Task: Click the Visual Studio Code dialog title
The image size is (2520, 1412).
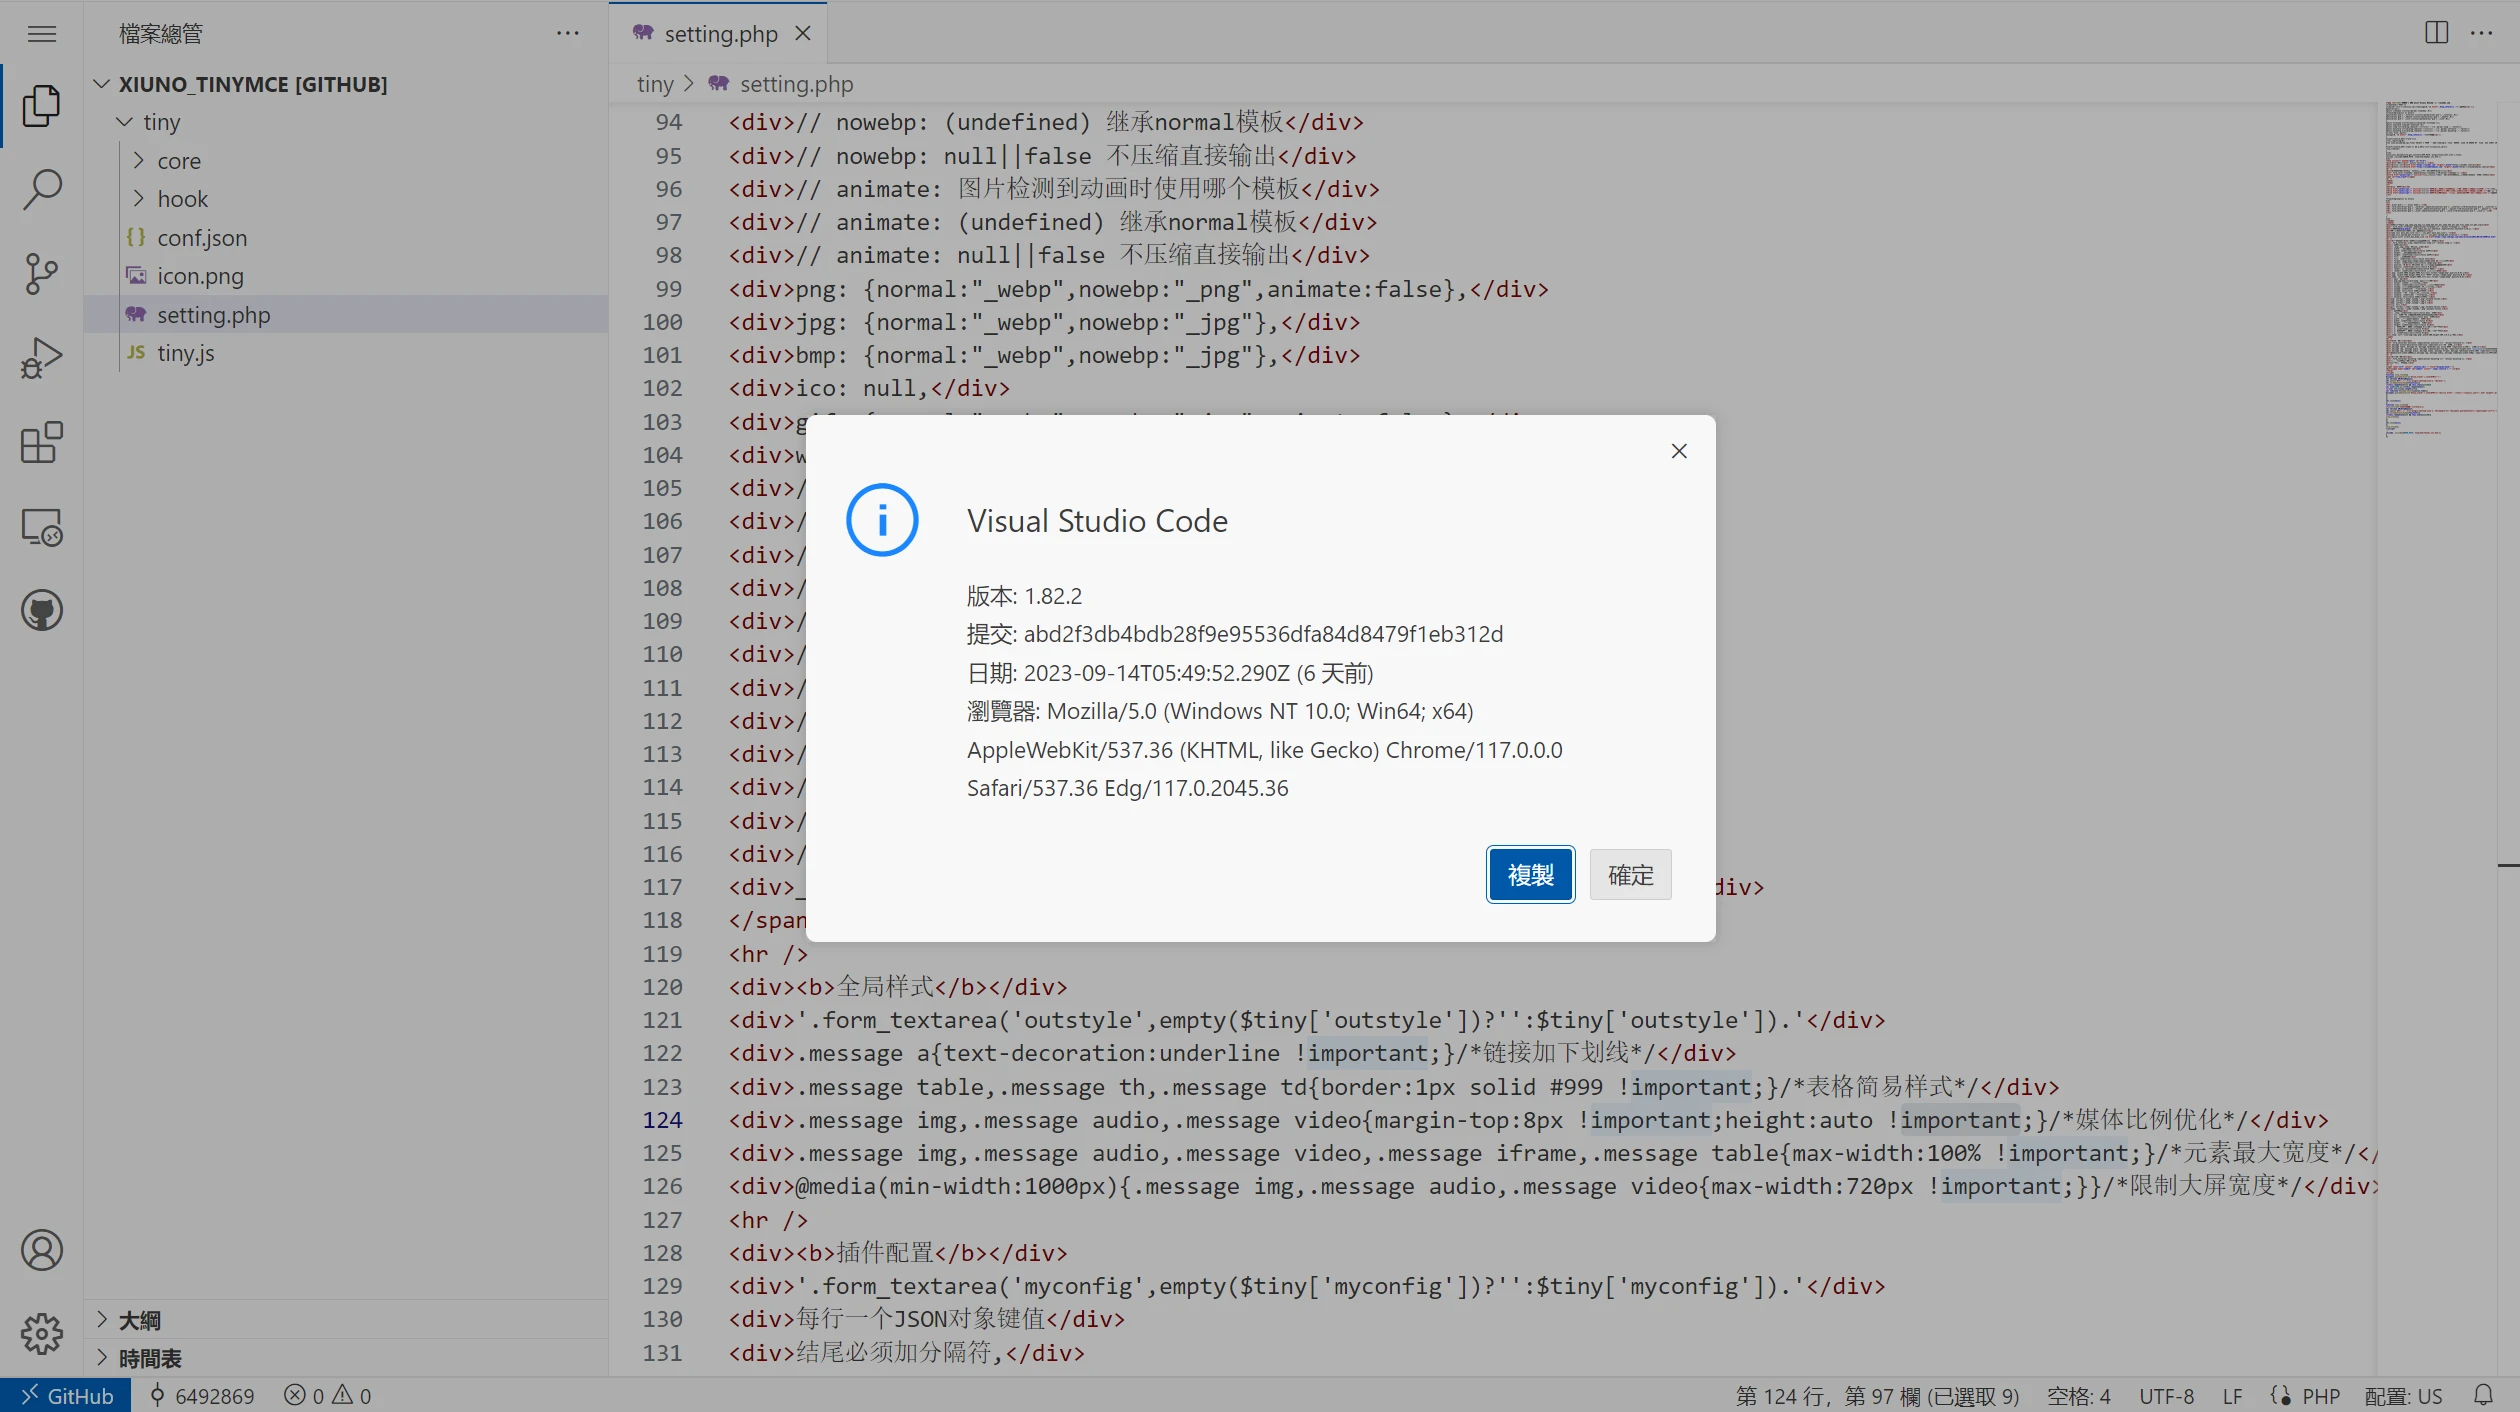Action: click(1097, 520)
